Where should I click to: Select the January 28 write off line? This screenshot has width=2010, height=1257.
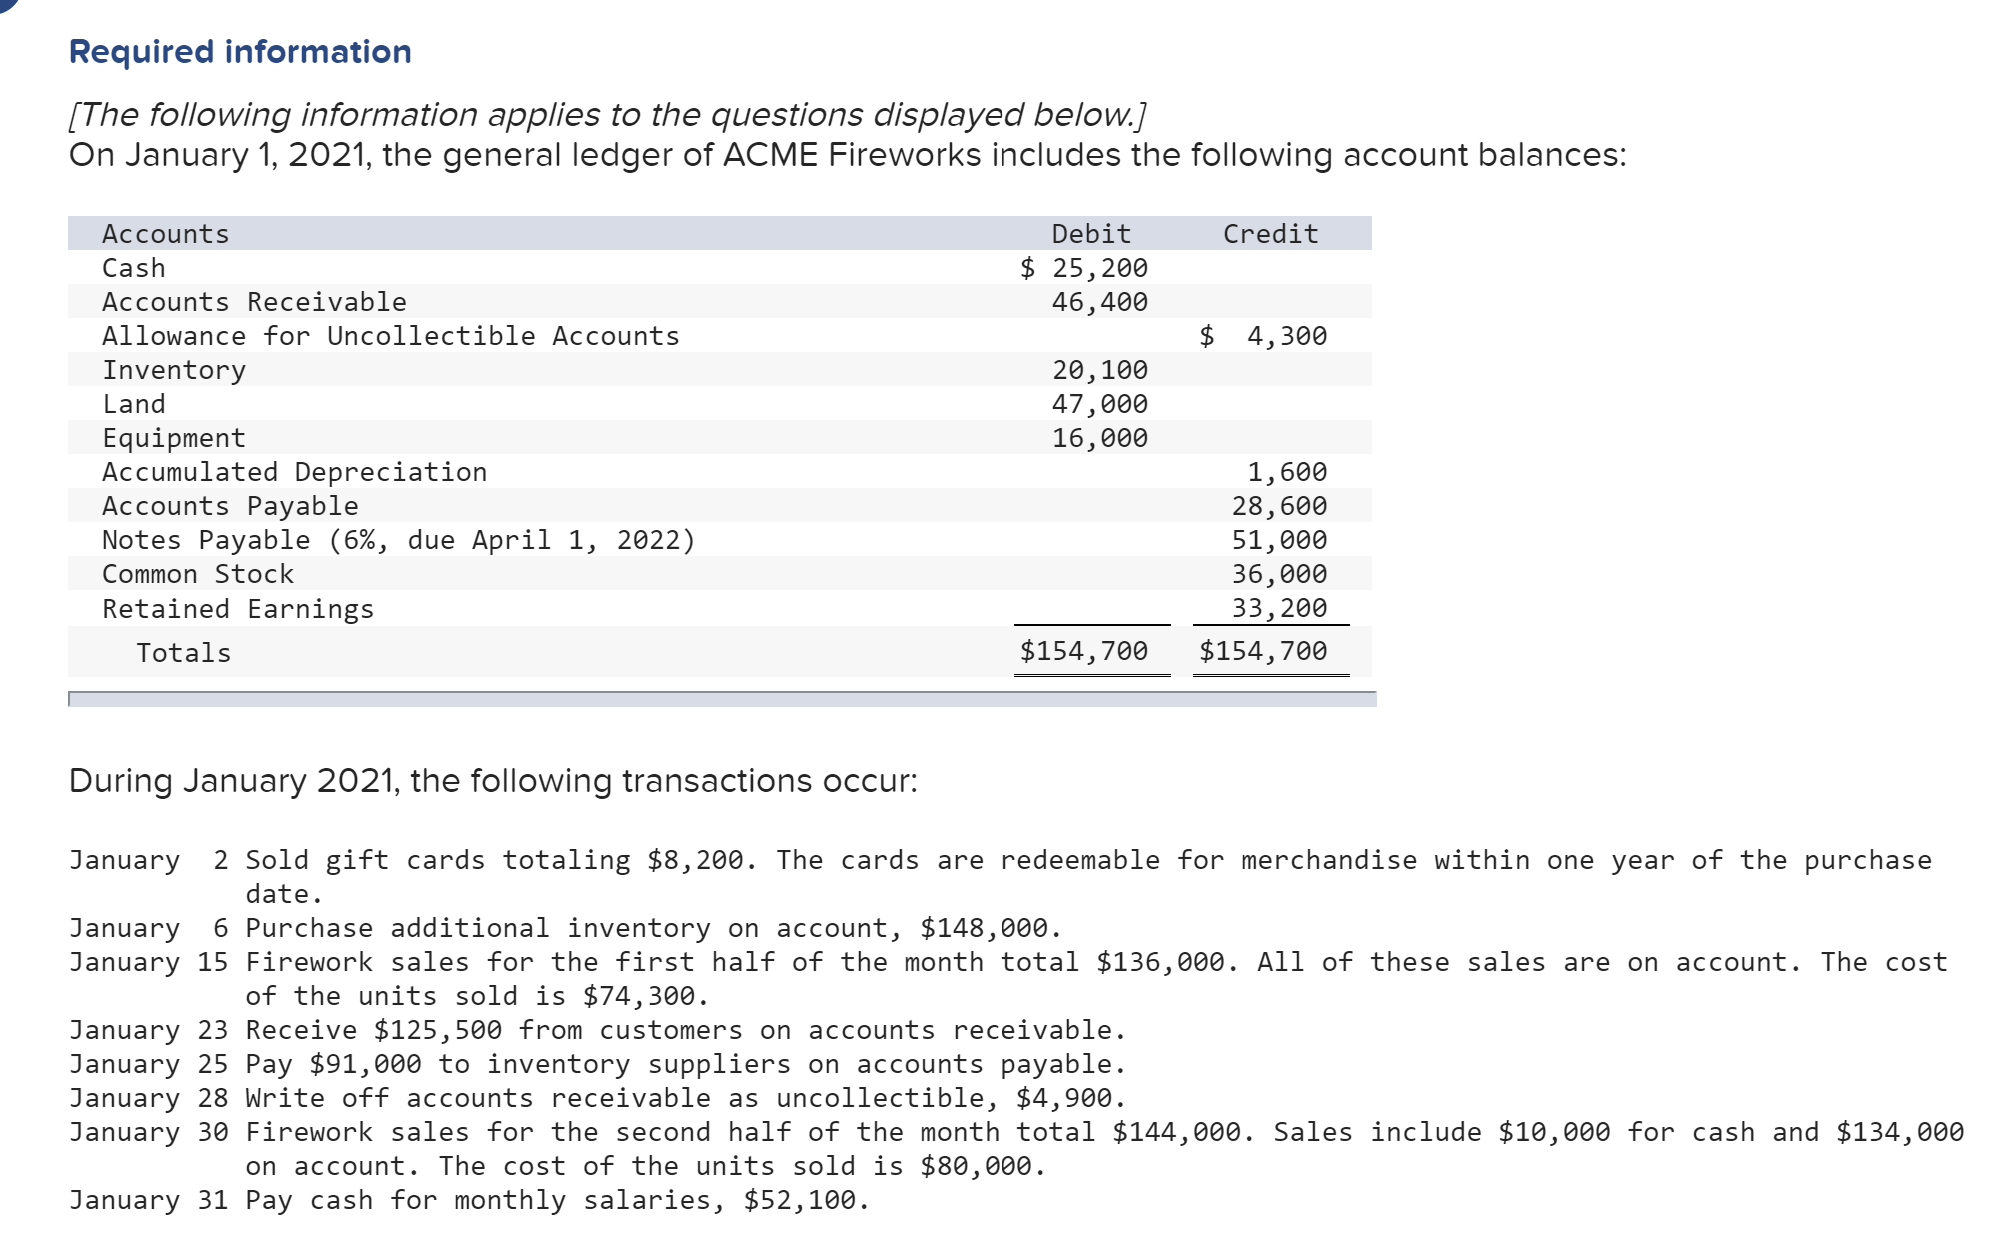pos(597,1098)
